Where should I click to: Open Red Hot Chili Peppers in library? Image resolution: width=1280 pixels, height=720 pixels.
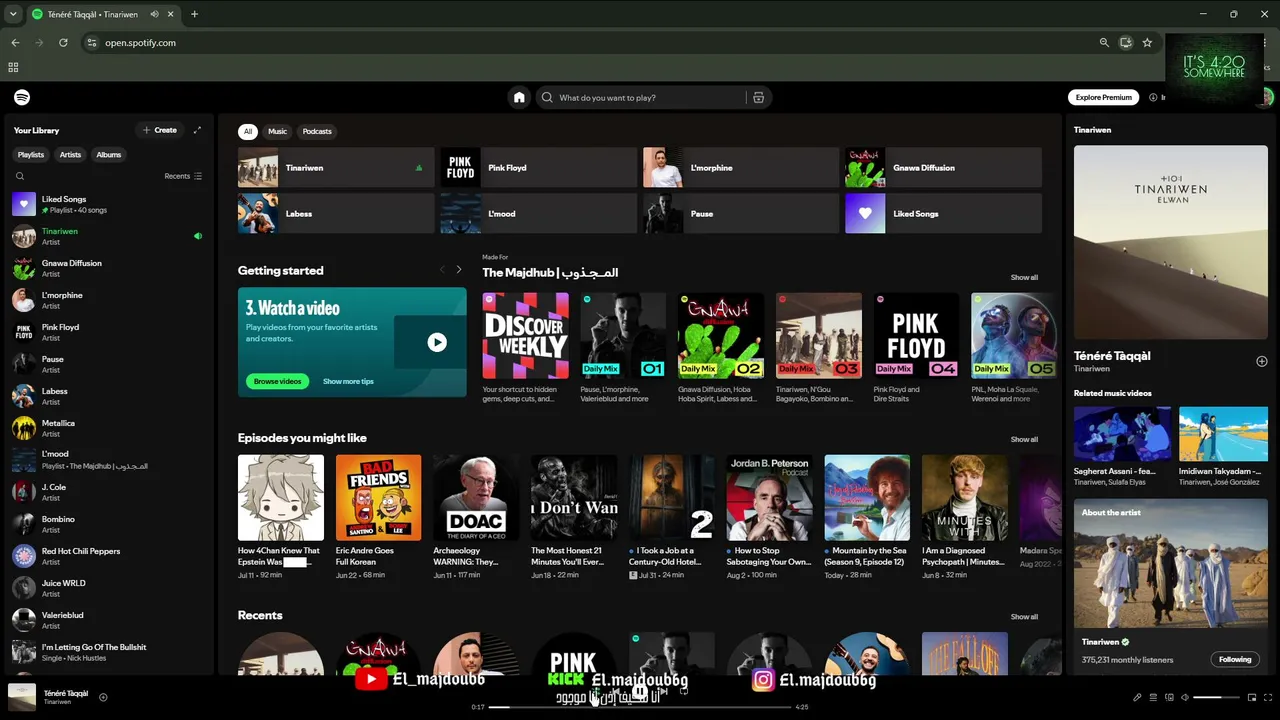point(107,556)
